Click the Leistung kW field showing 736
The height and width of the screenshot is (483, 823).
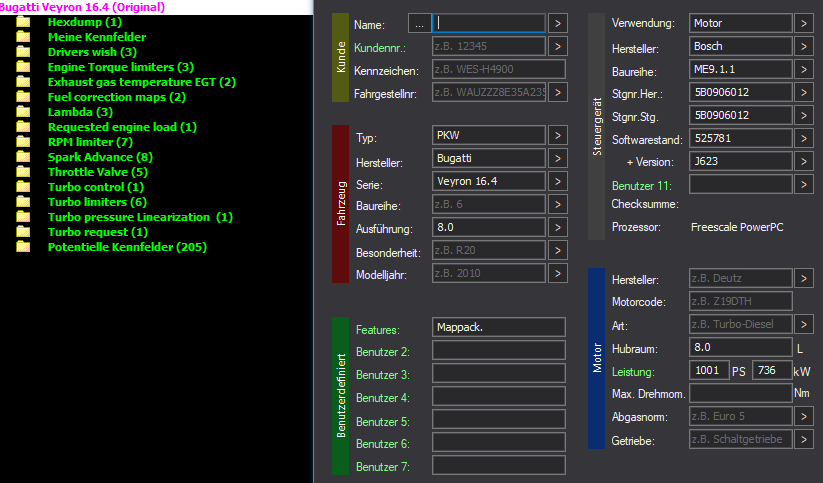[x=772, y=371]
